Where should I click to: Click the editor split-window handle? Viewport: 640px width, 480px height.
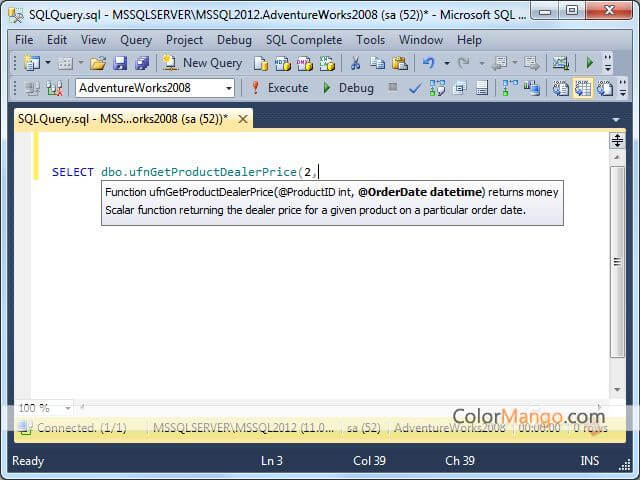[617, 141]
